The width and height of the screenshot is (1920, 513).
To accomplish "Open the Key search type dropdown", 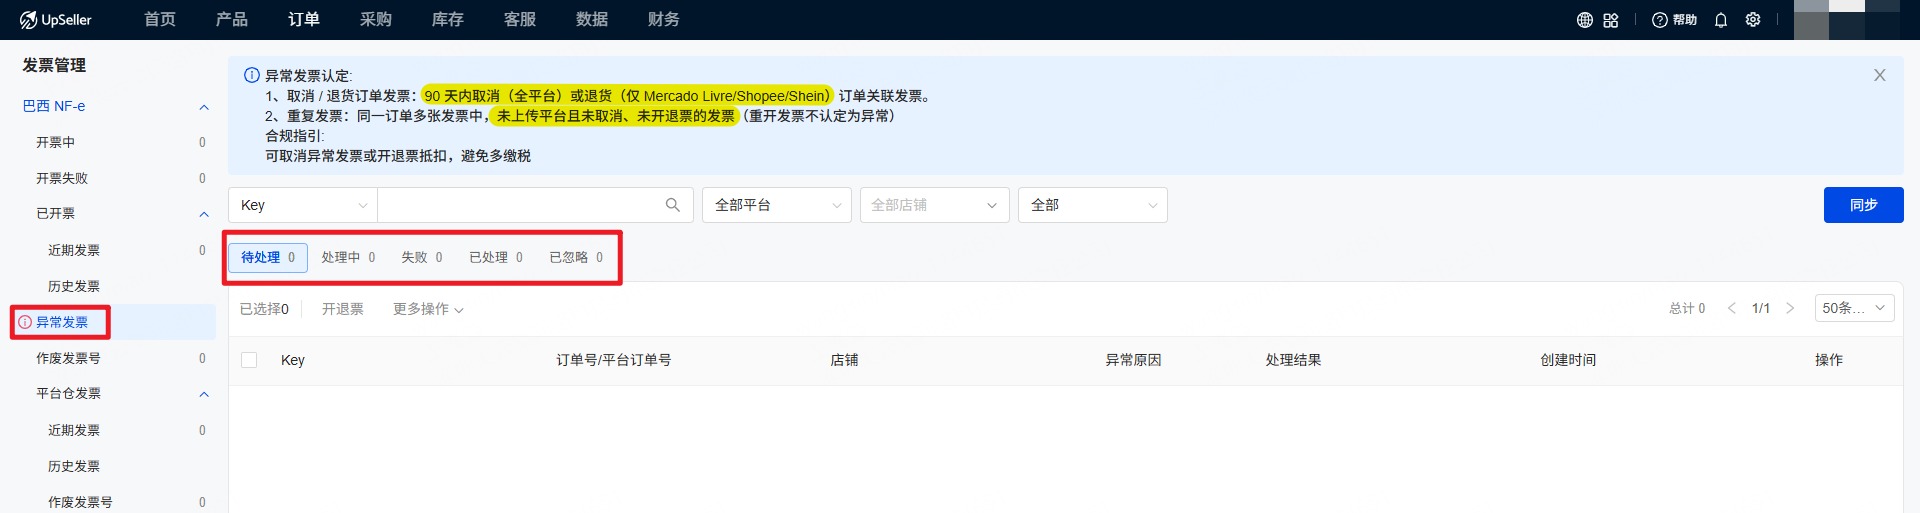I will click(303, 205).
